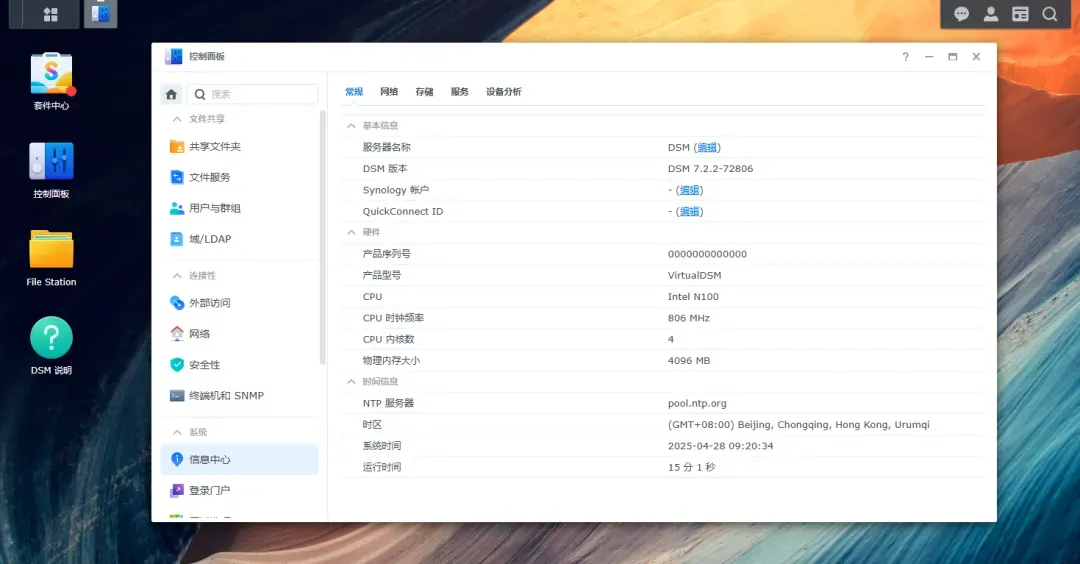1080x564 pixels.
Task: Click the Control Panel search field
Action: click(x=253, y=94)
